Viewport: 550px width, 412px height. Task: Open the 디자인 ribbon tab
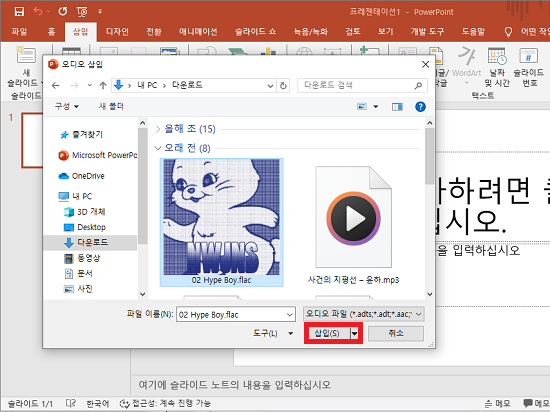click(118, 32)
